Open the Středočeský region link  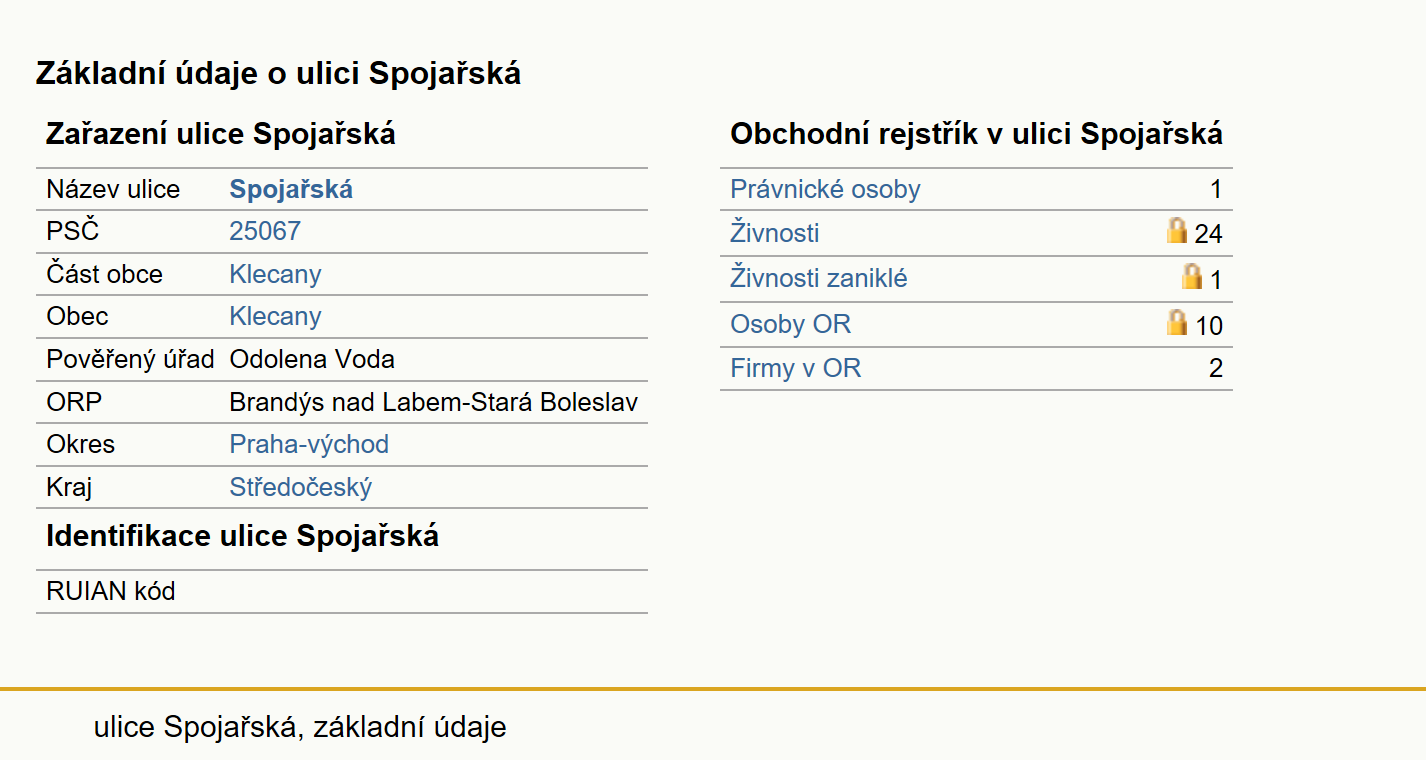301,488
